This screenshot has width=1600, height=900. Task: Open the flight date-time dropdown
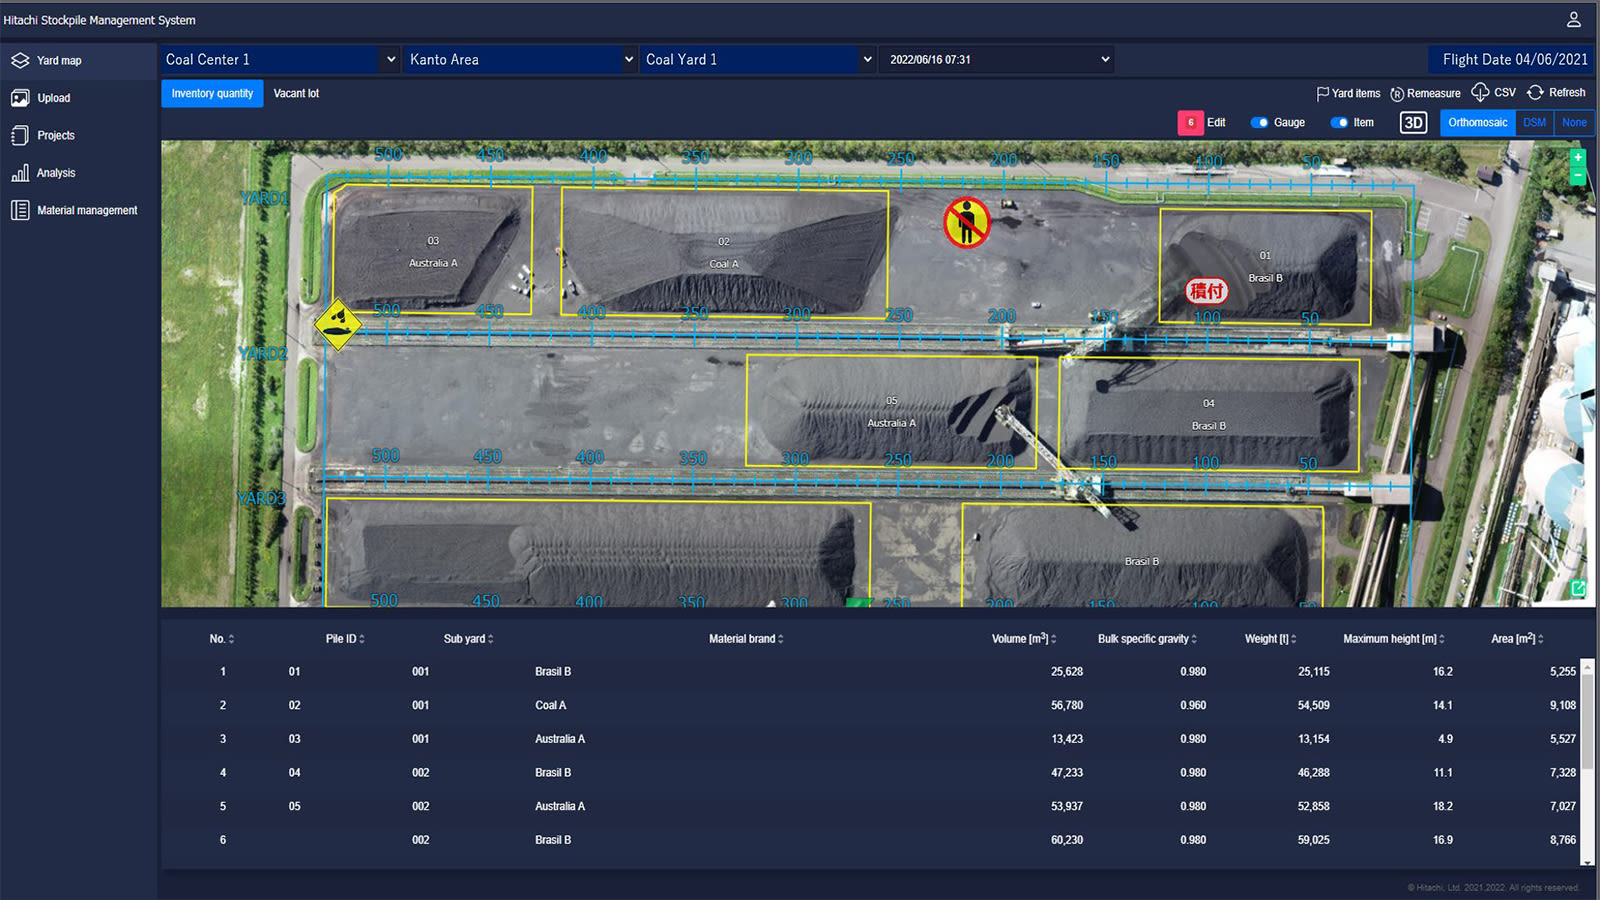tap(995, 59)
